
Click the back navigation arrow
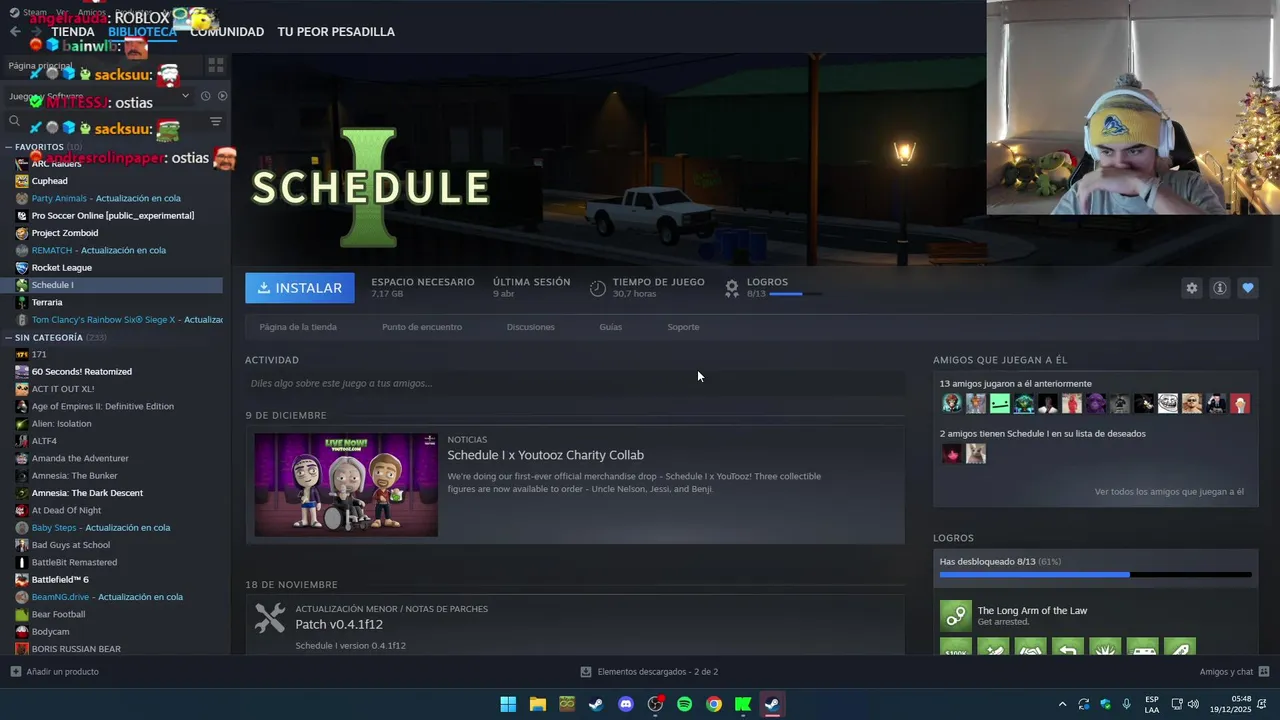(x=15, y=32)
